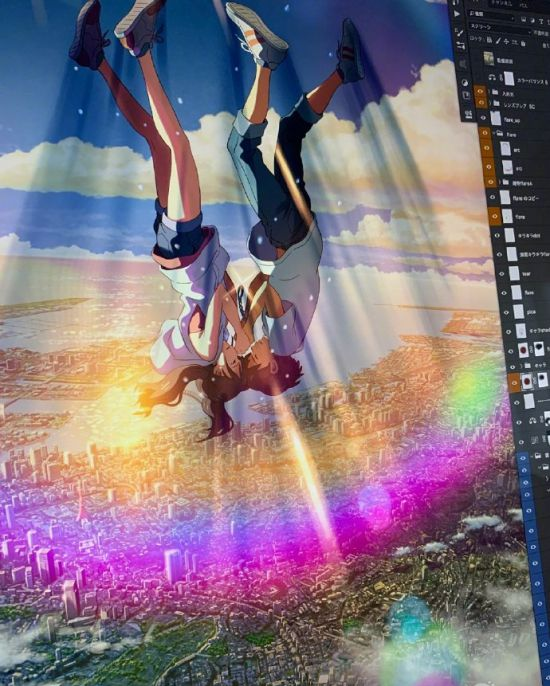Image resolution: width=550 pixels, height=686 pixels.
Task: Open the layer kind filter dropdown
Action: pyautogui.click(x=491, y=17)
